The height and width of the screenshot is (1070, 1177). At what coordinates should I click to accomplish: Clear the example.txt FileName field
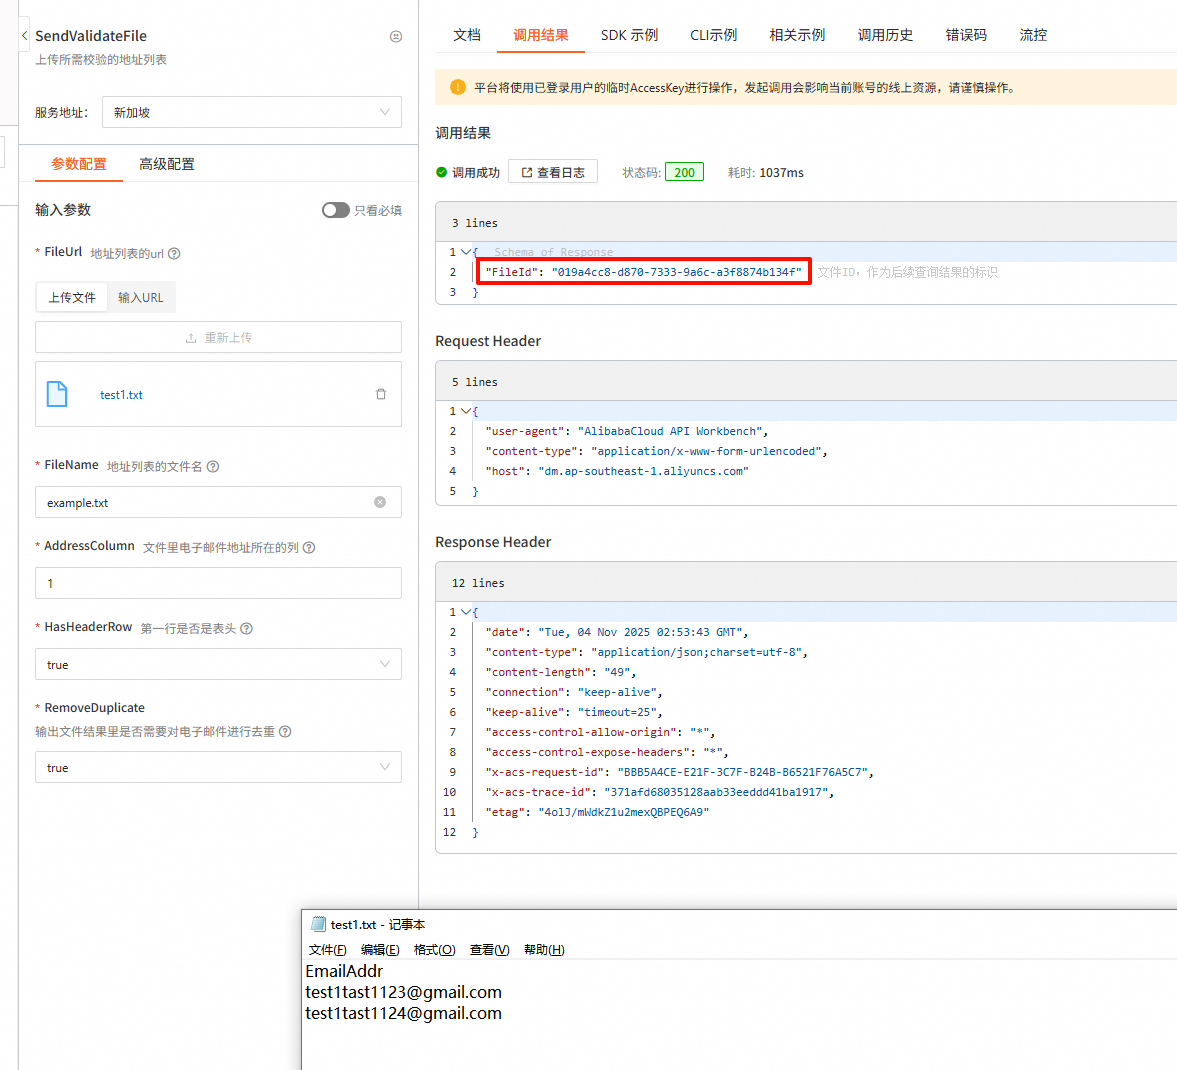(x=380, y=502)
